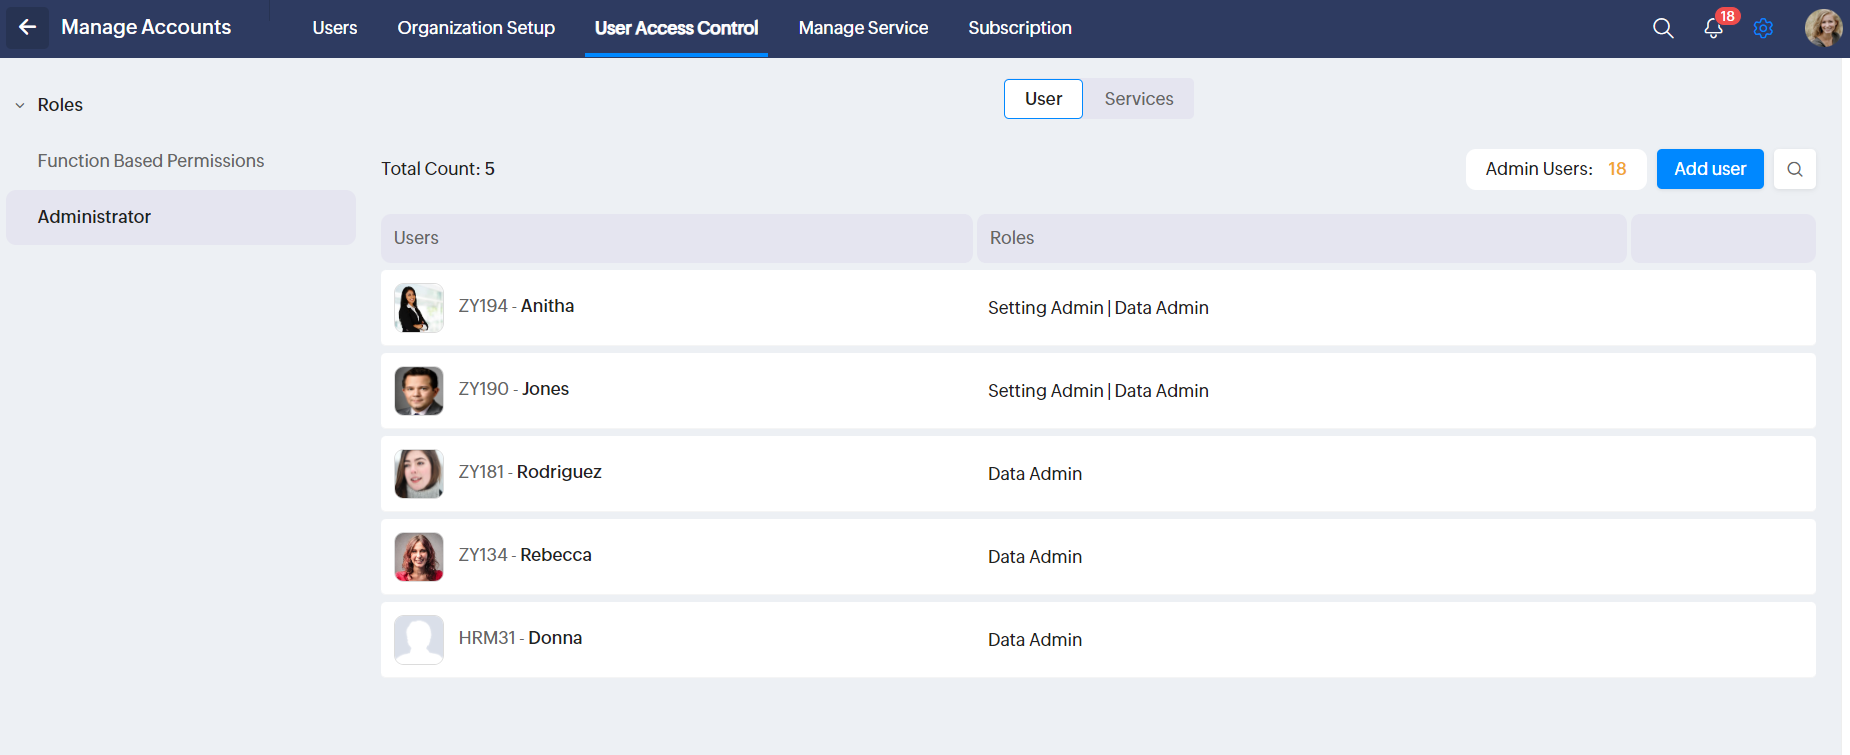Open the settings gear icon
This screenshot has width=1850, height=755.
(1763, 28)
